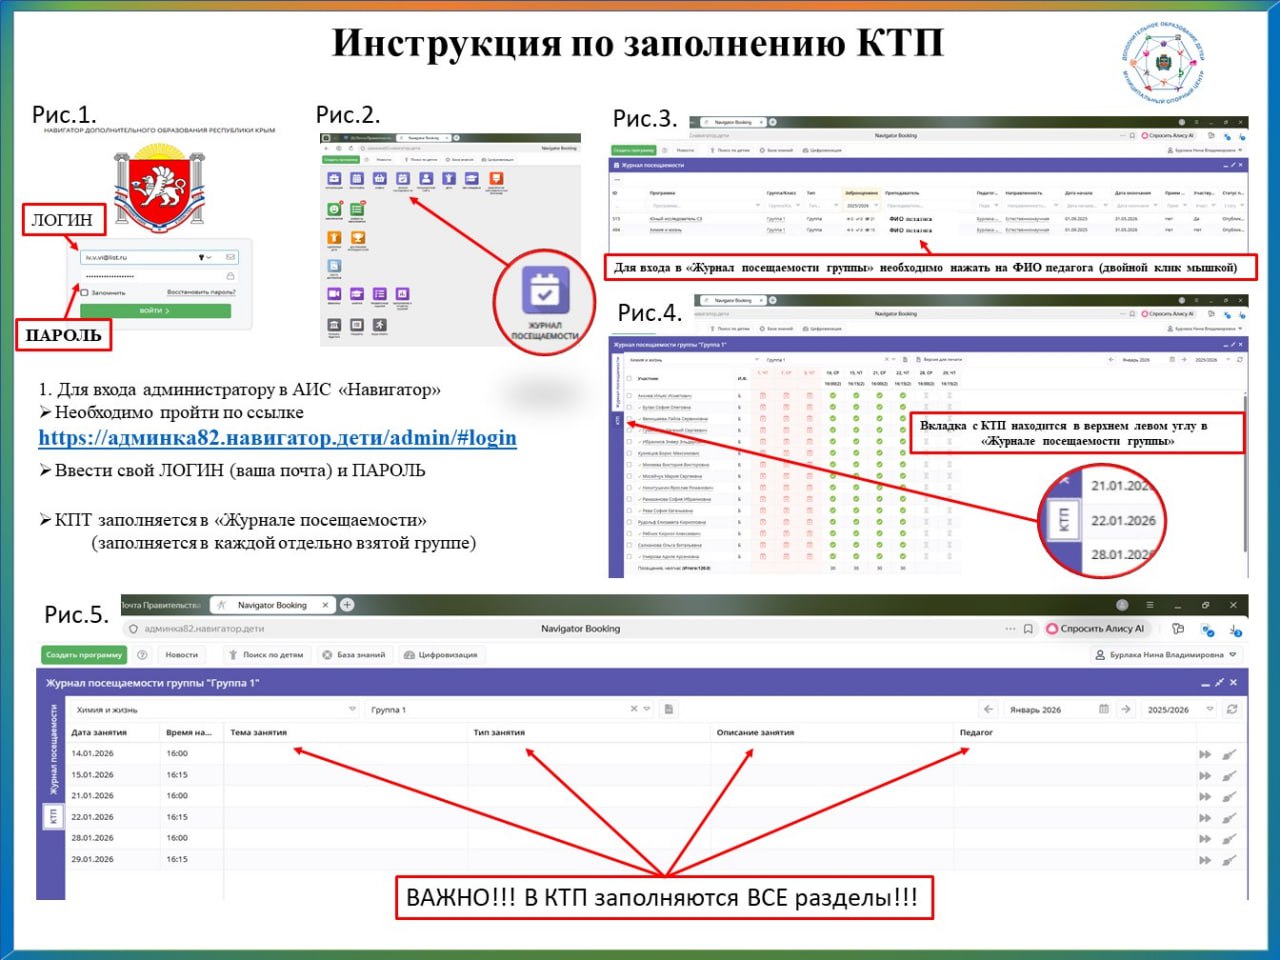Expand the Программа filter dropdown in Рис.3

coord(757,205)
